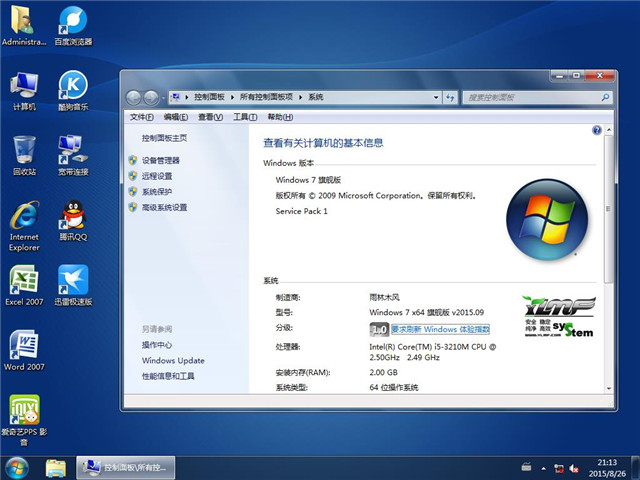
Task: Open the address bar history dropdown
Action: (436, 97)
